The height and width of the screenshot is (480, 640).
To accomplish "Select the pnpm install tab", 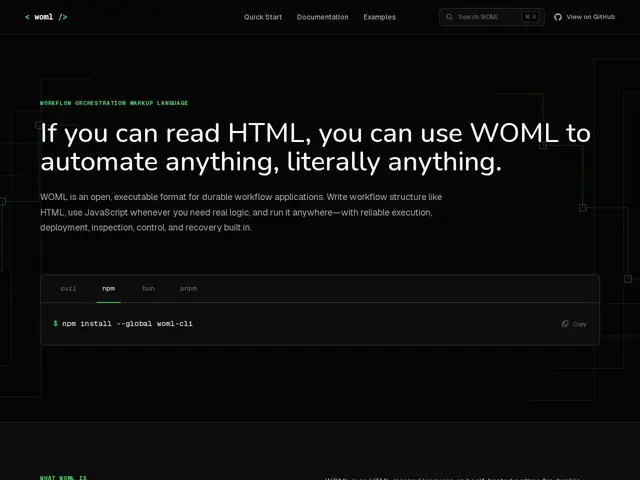I will (x=188, y=289).
